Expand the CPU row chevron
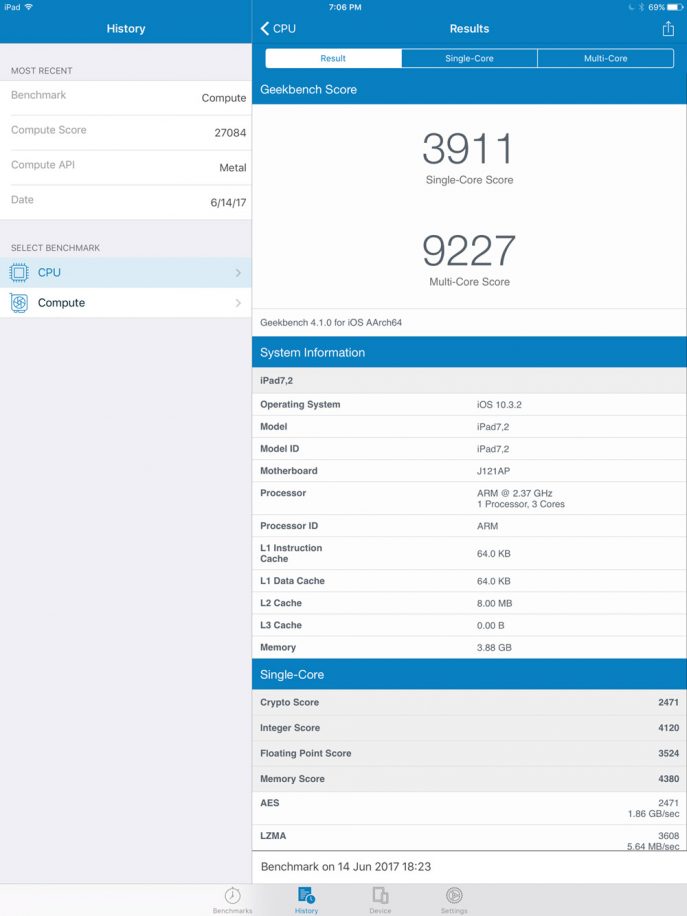The width and height of the screenshot is (687, 916). point(238,273)
